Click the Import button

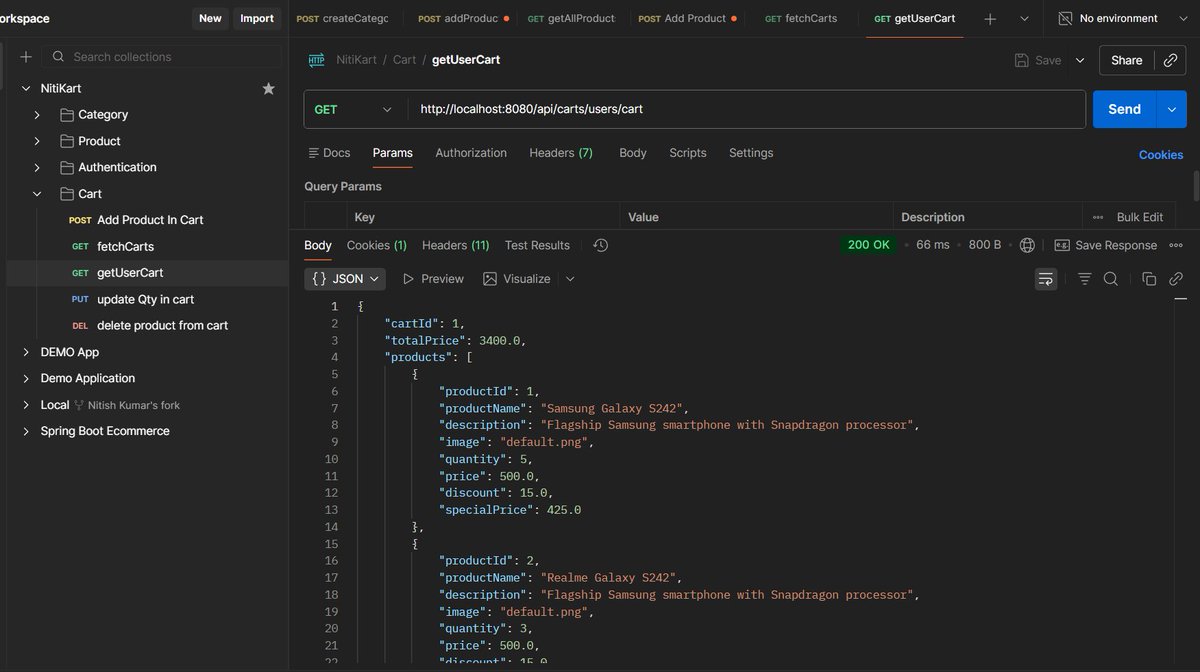(257, 18)
